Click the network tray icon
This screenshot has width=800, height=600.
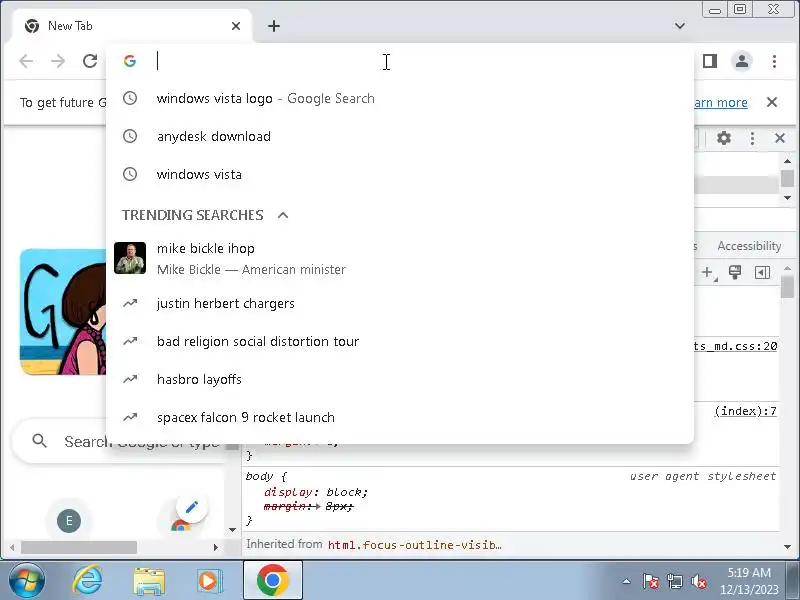674,581
